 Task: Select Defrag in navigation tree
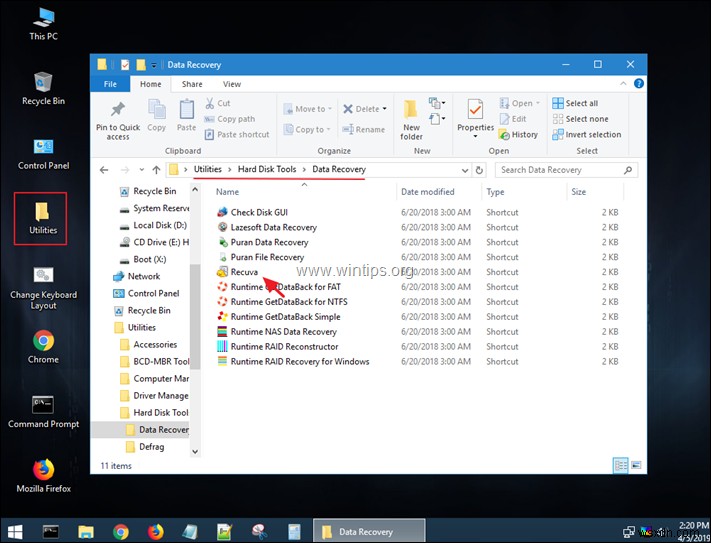[x=151, y=446]
